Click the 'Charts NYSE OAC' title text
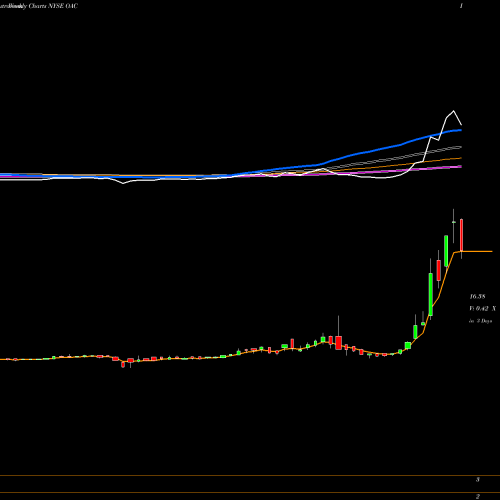 [53, 6]
